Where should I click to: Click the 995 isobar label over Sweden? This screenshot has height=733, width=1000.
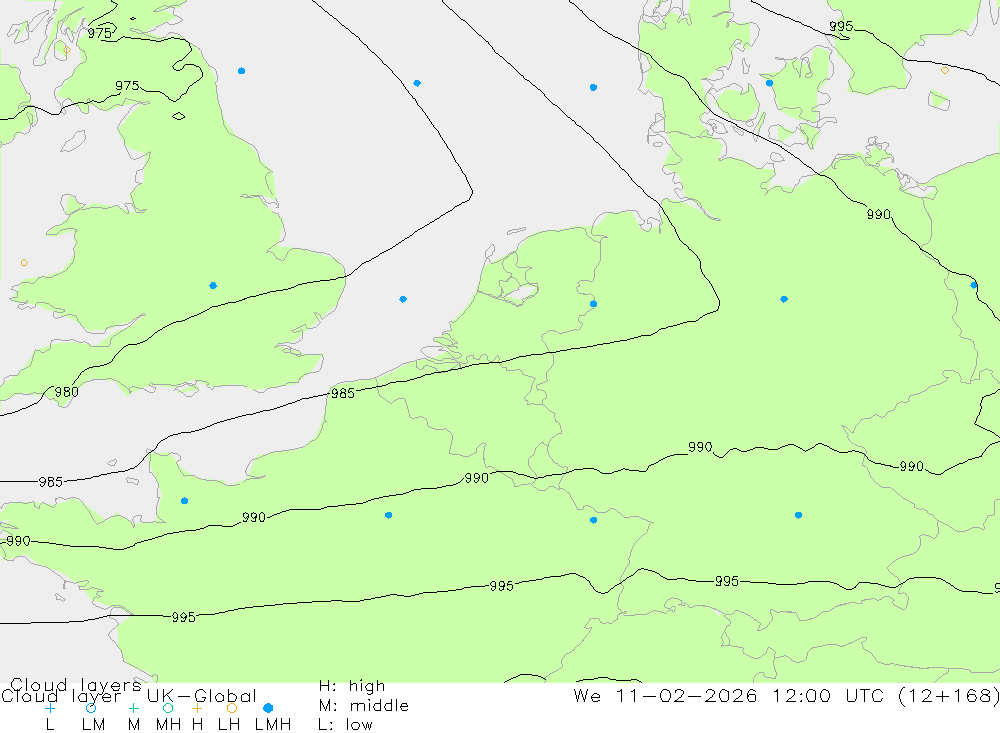(841, 26)
